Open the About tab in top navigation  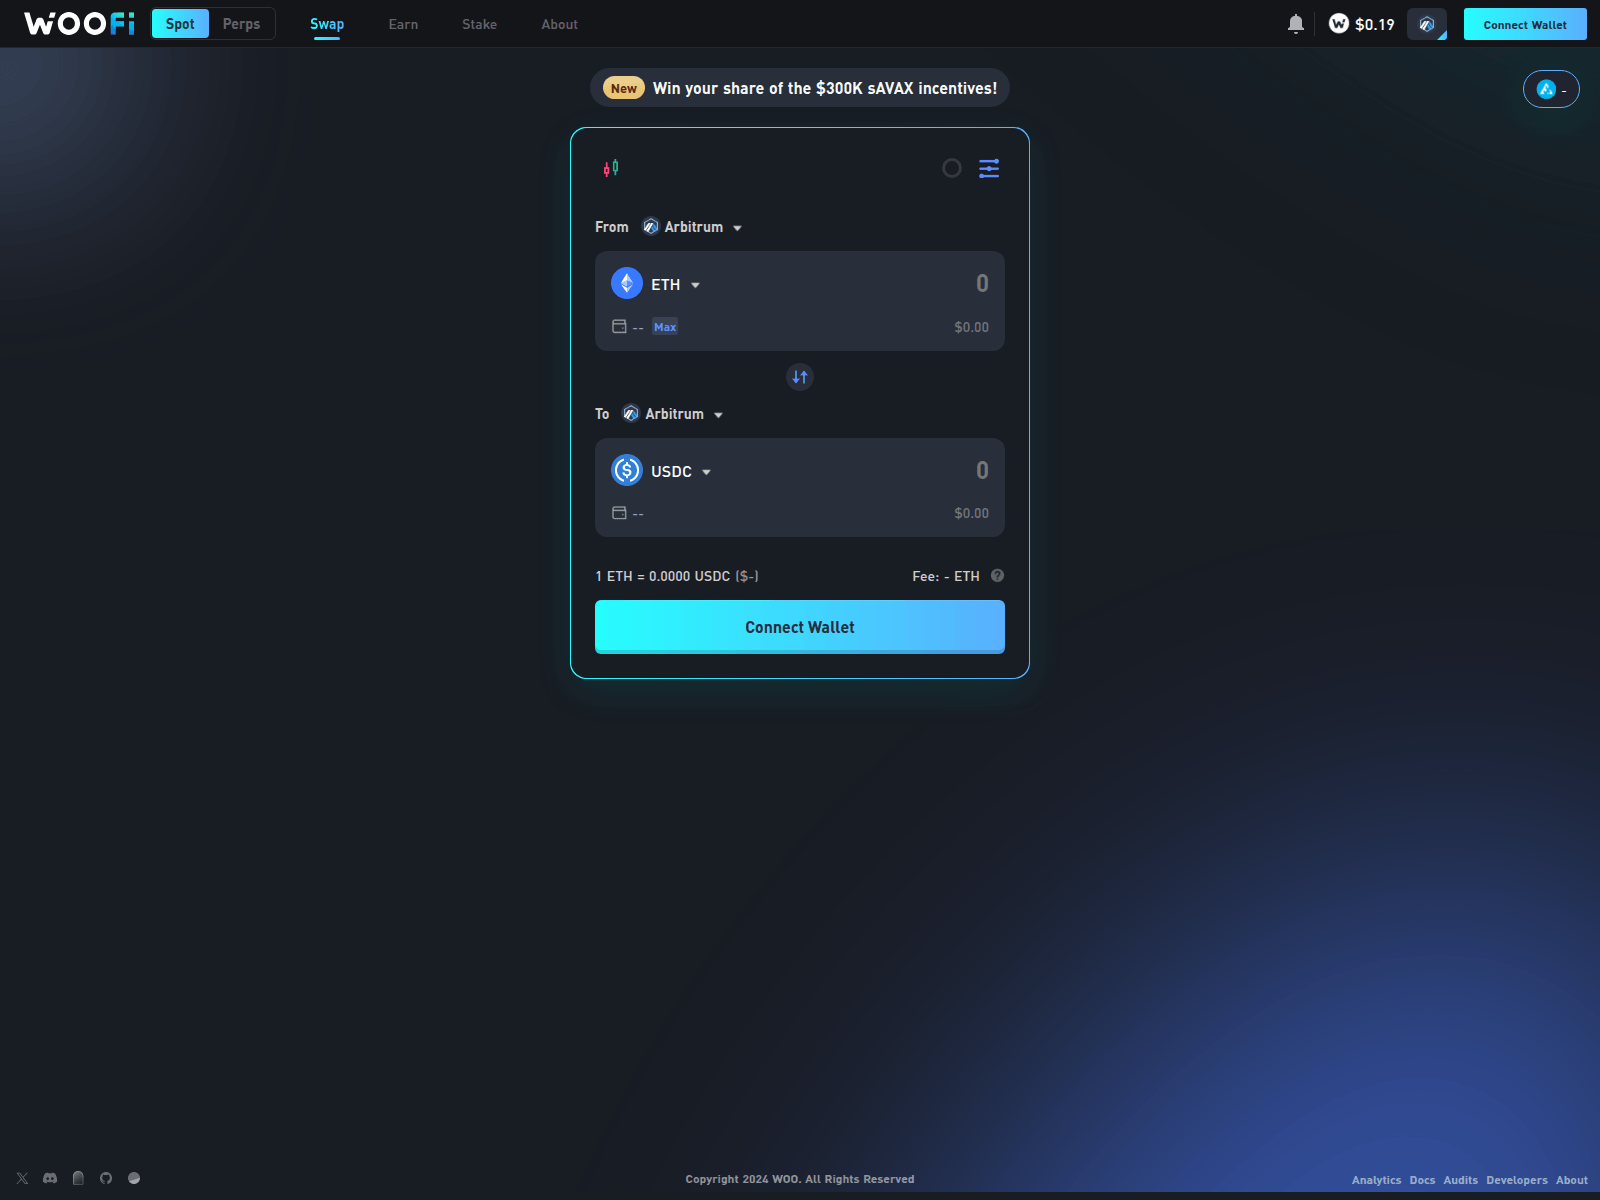(560, 24)
